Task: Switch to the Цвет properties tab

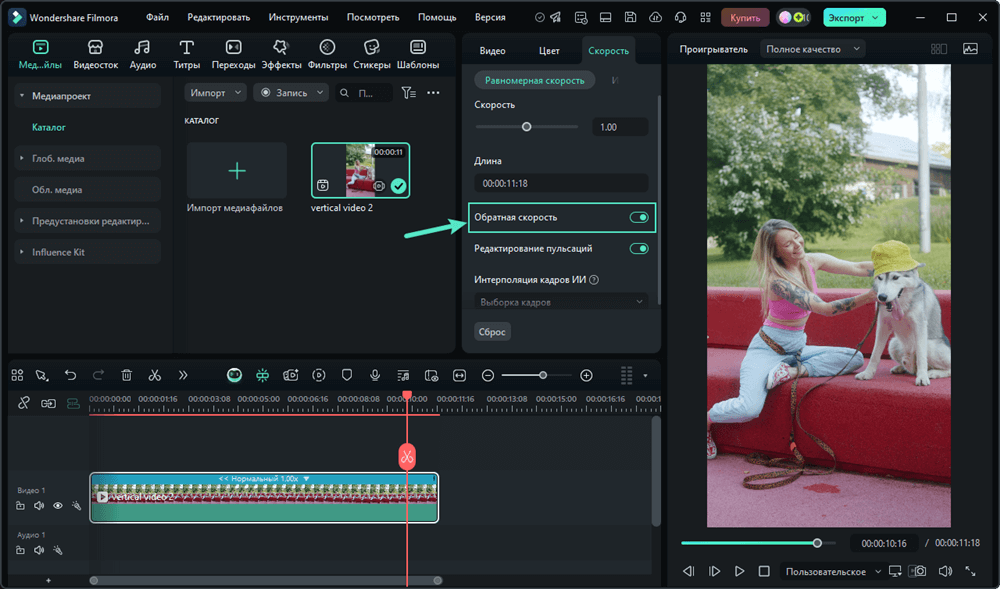Action: click(549, 50)
